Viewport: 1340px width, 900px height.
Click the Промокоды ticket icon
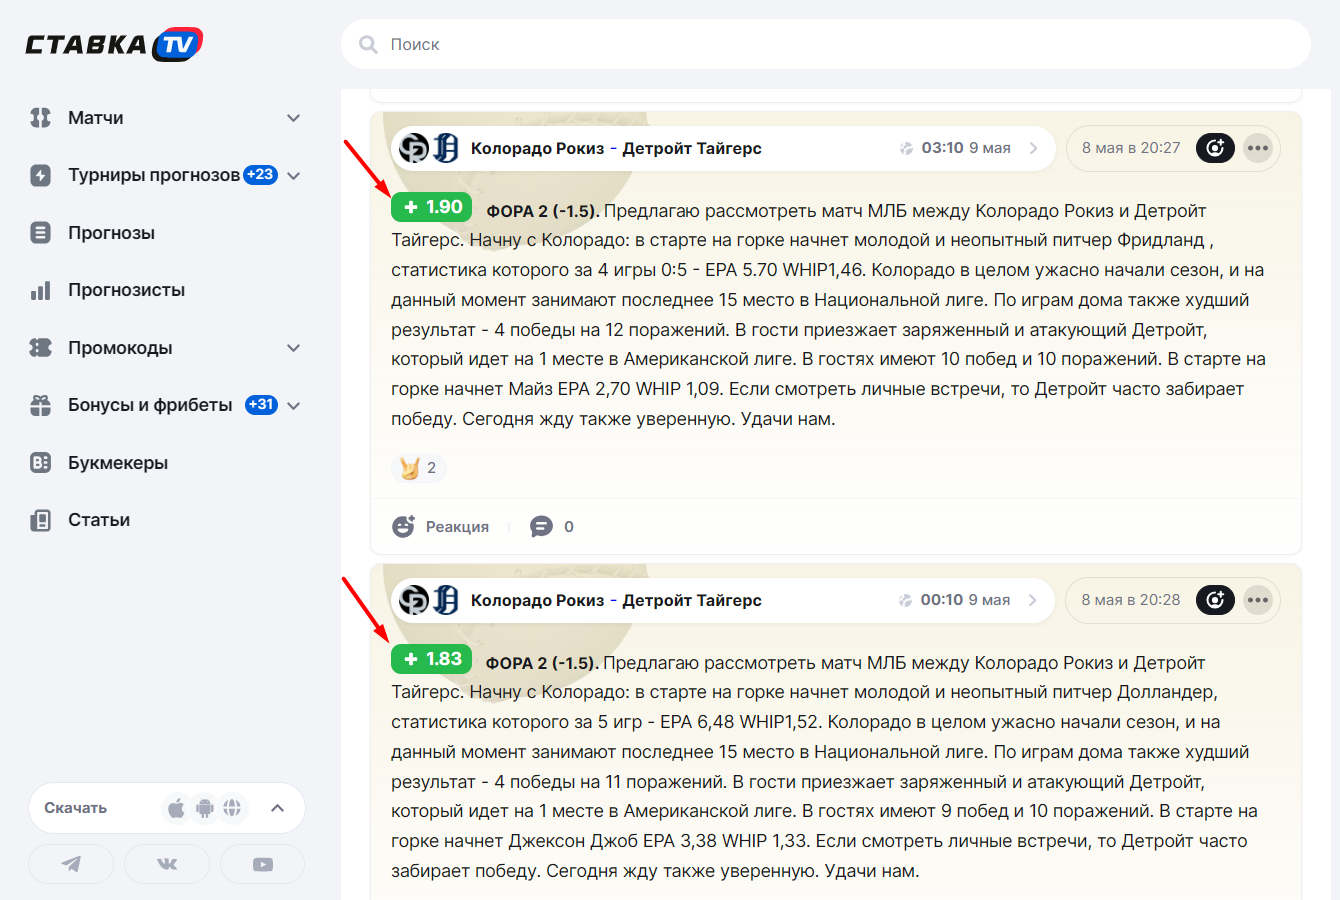pyautogui.click(x=41, y=348)
